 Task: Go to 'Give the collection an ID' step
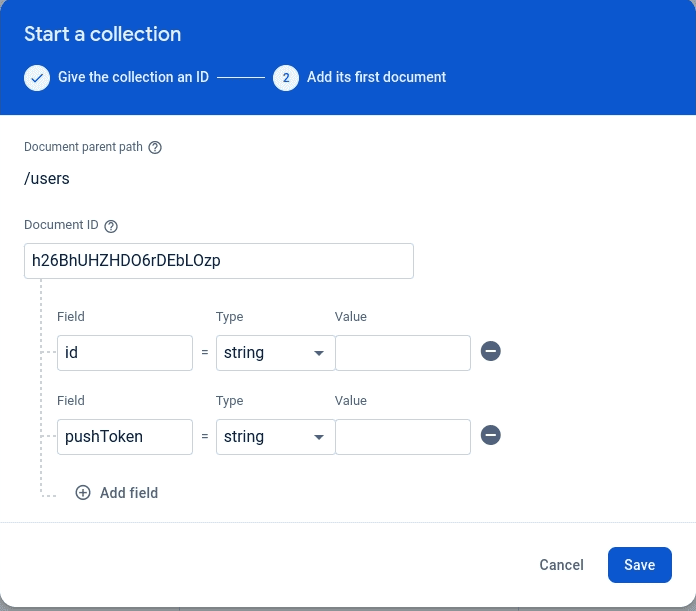click(x=133, y=77)
